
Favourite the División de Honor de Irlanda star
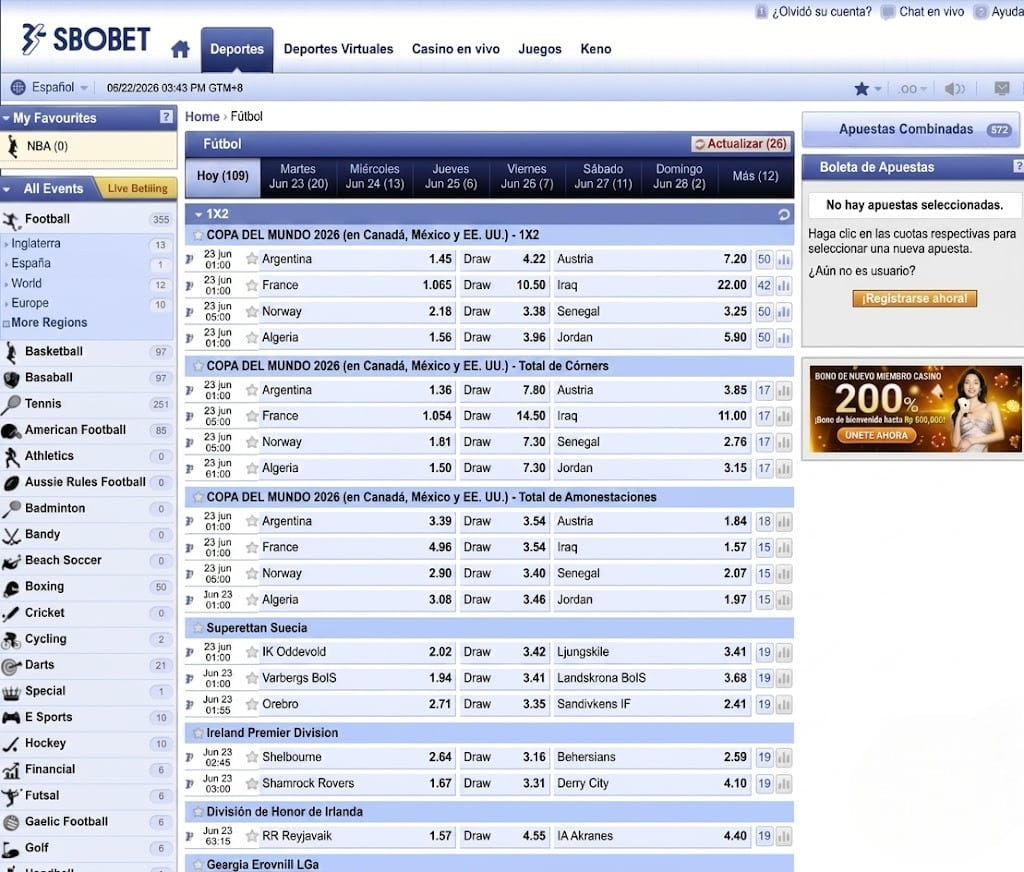click(x=198, y=812)
